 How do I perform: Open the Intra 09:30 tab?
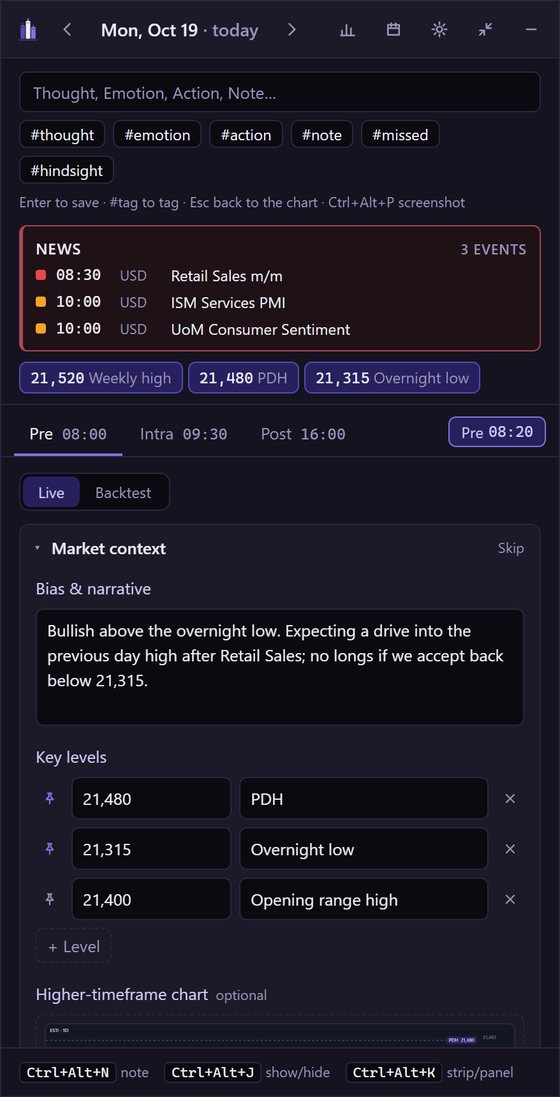pos(183,434)
